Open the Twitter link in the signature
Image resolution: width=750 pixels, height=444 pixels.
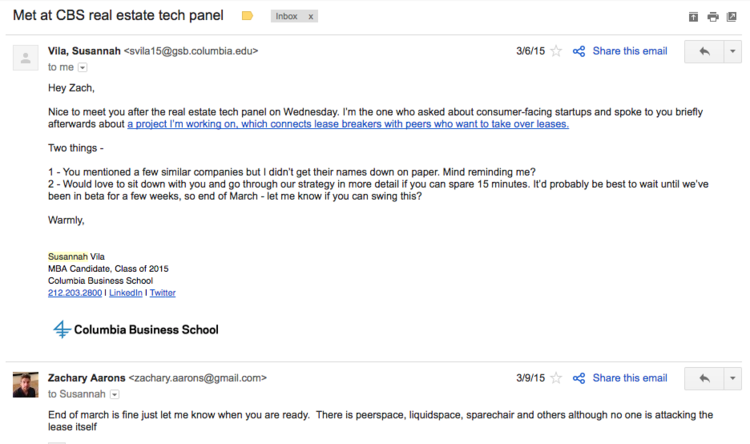pos(162,293)
